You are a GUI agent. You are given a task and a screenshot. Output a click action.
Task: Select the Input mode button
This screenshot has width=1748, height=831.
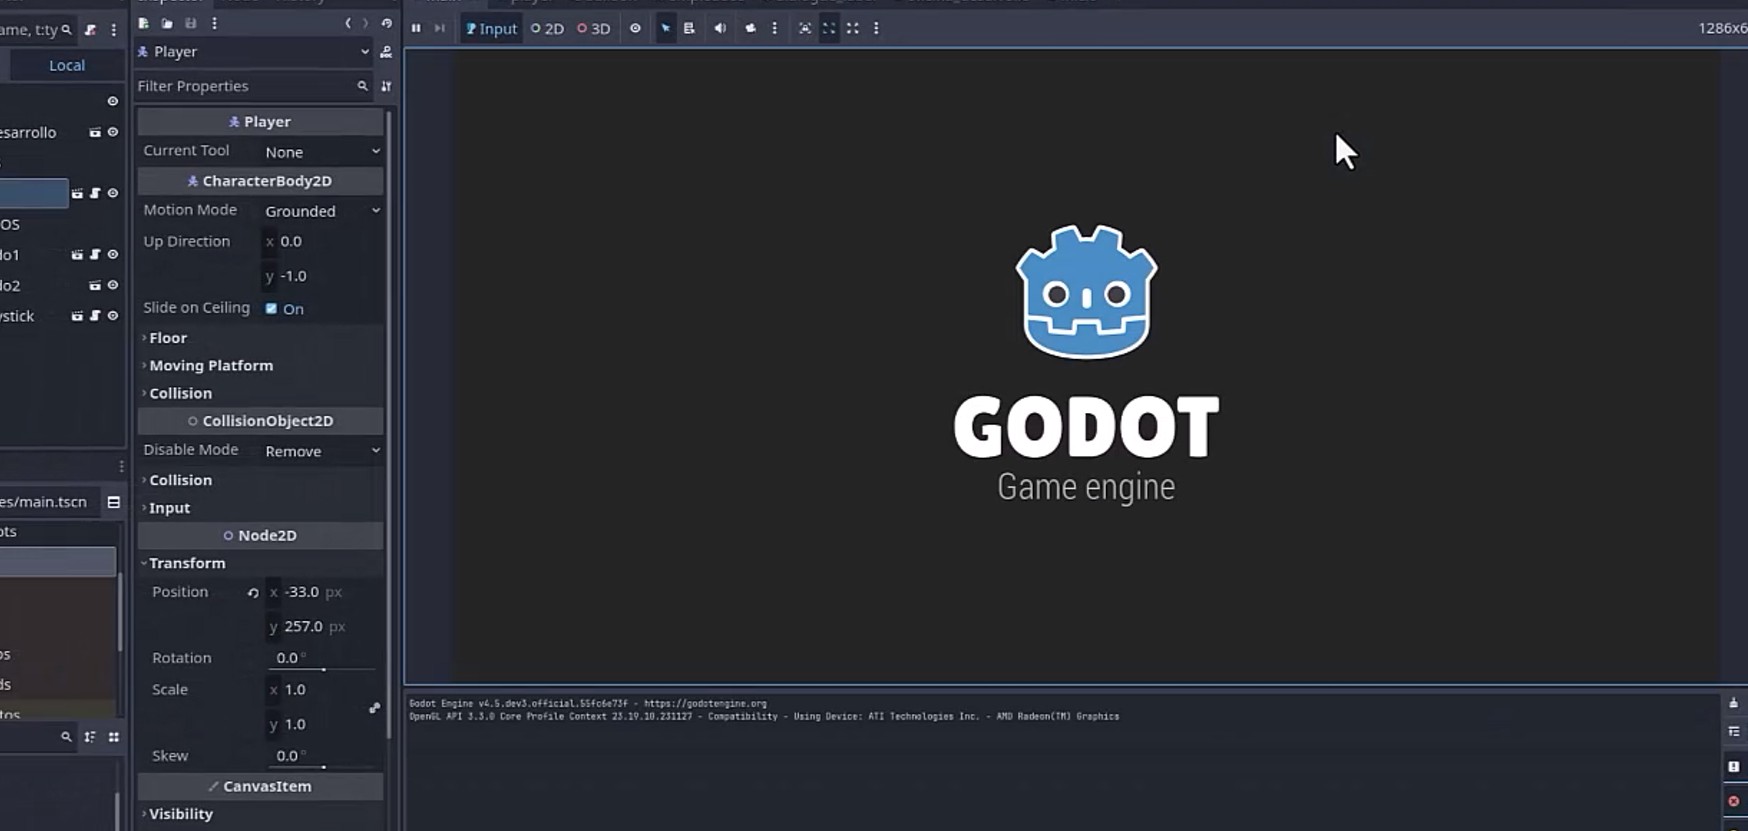pyautogui.click(x=491, y=28)
